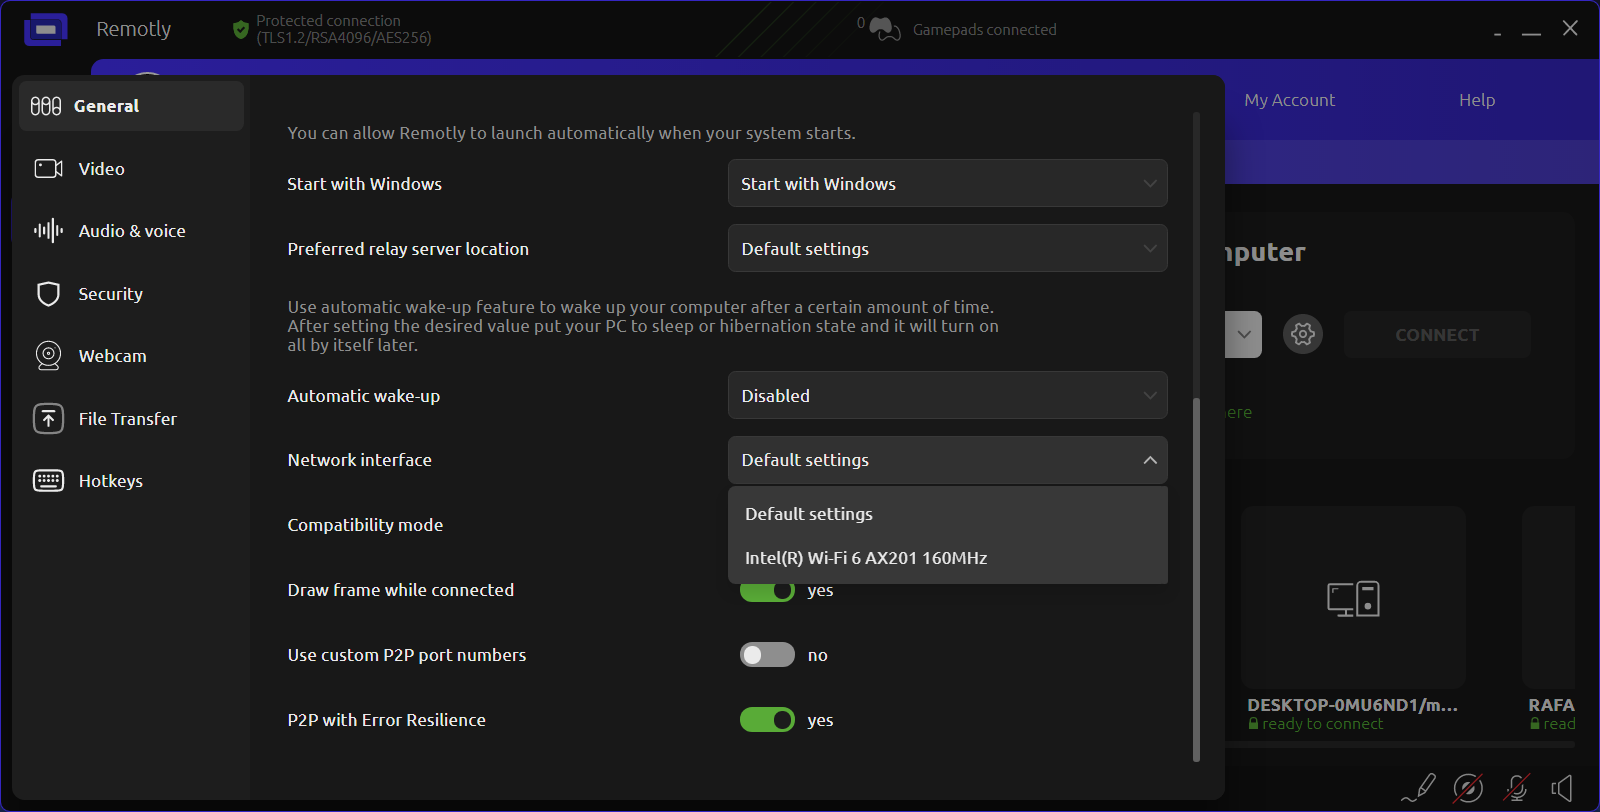
Task: Click the Hotkeys keyboard icon
Action: (x=49, y=481)
